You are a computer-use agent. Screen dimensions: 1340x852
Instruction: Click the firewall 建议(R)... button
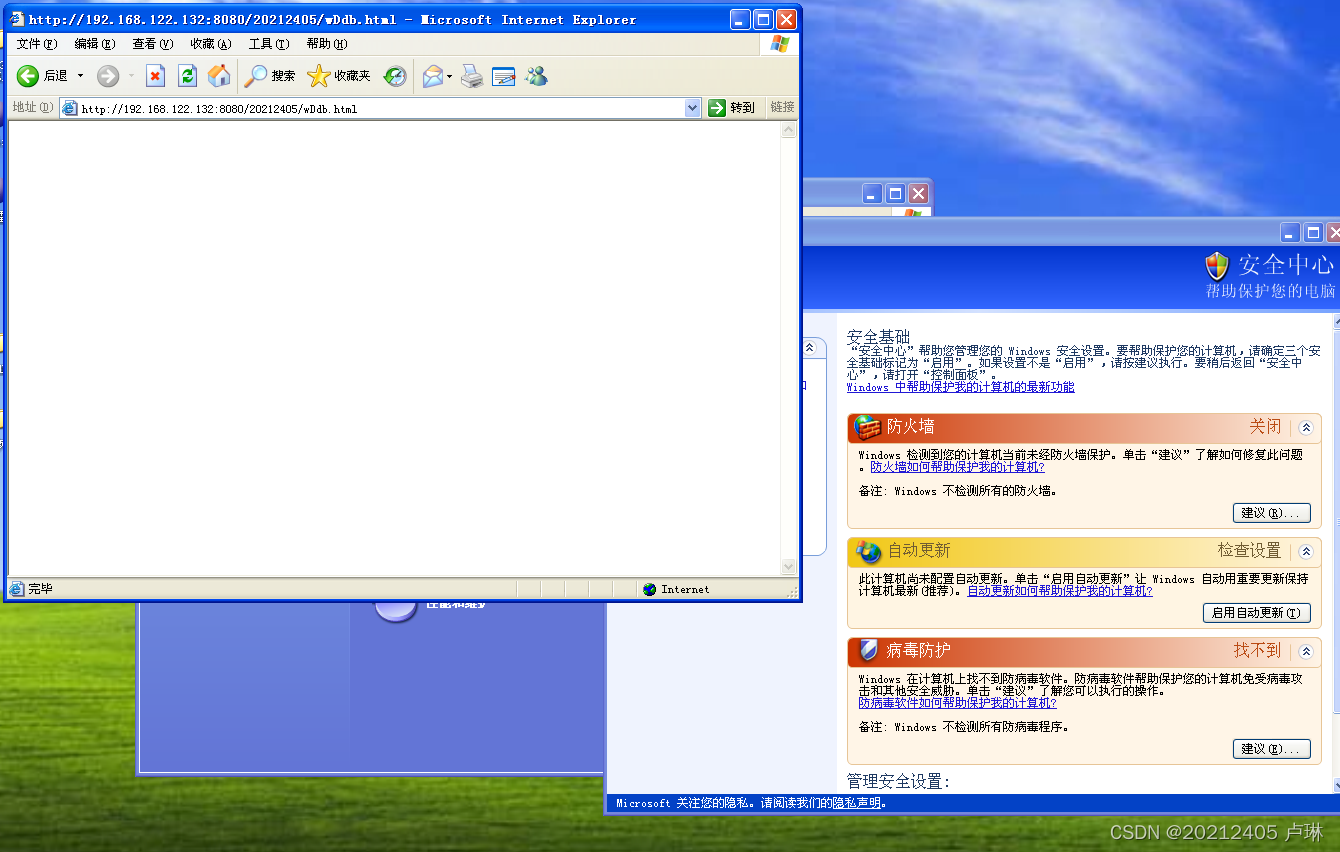[1272, 513]
